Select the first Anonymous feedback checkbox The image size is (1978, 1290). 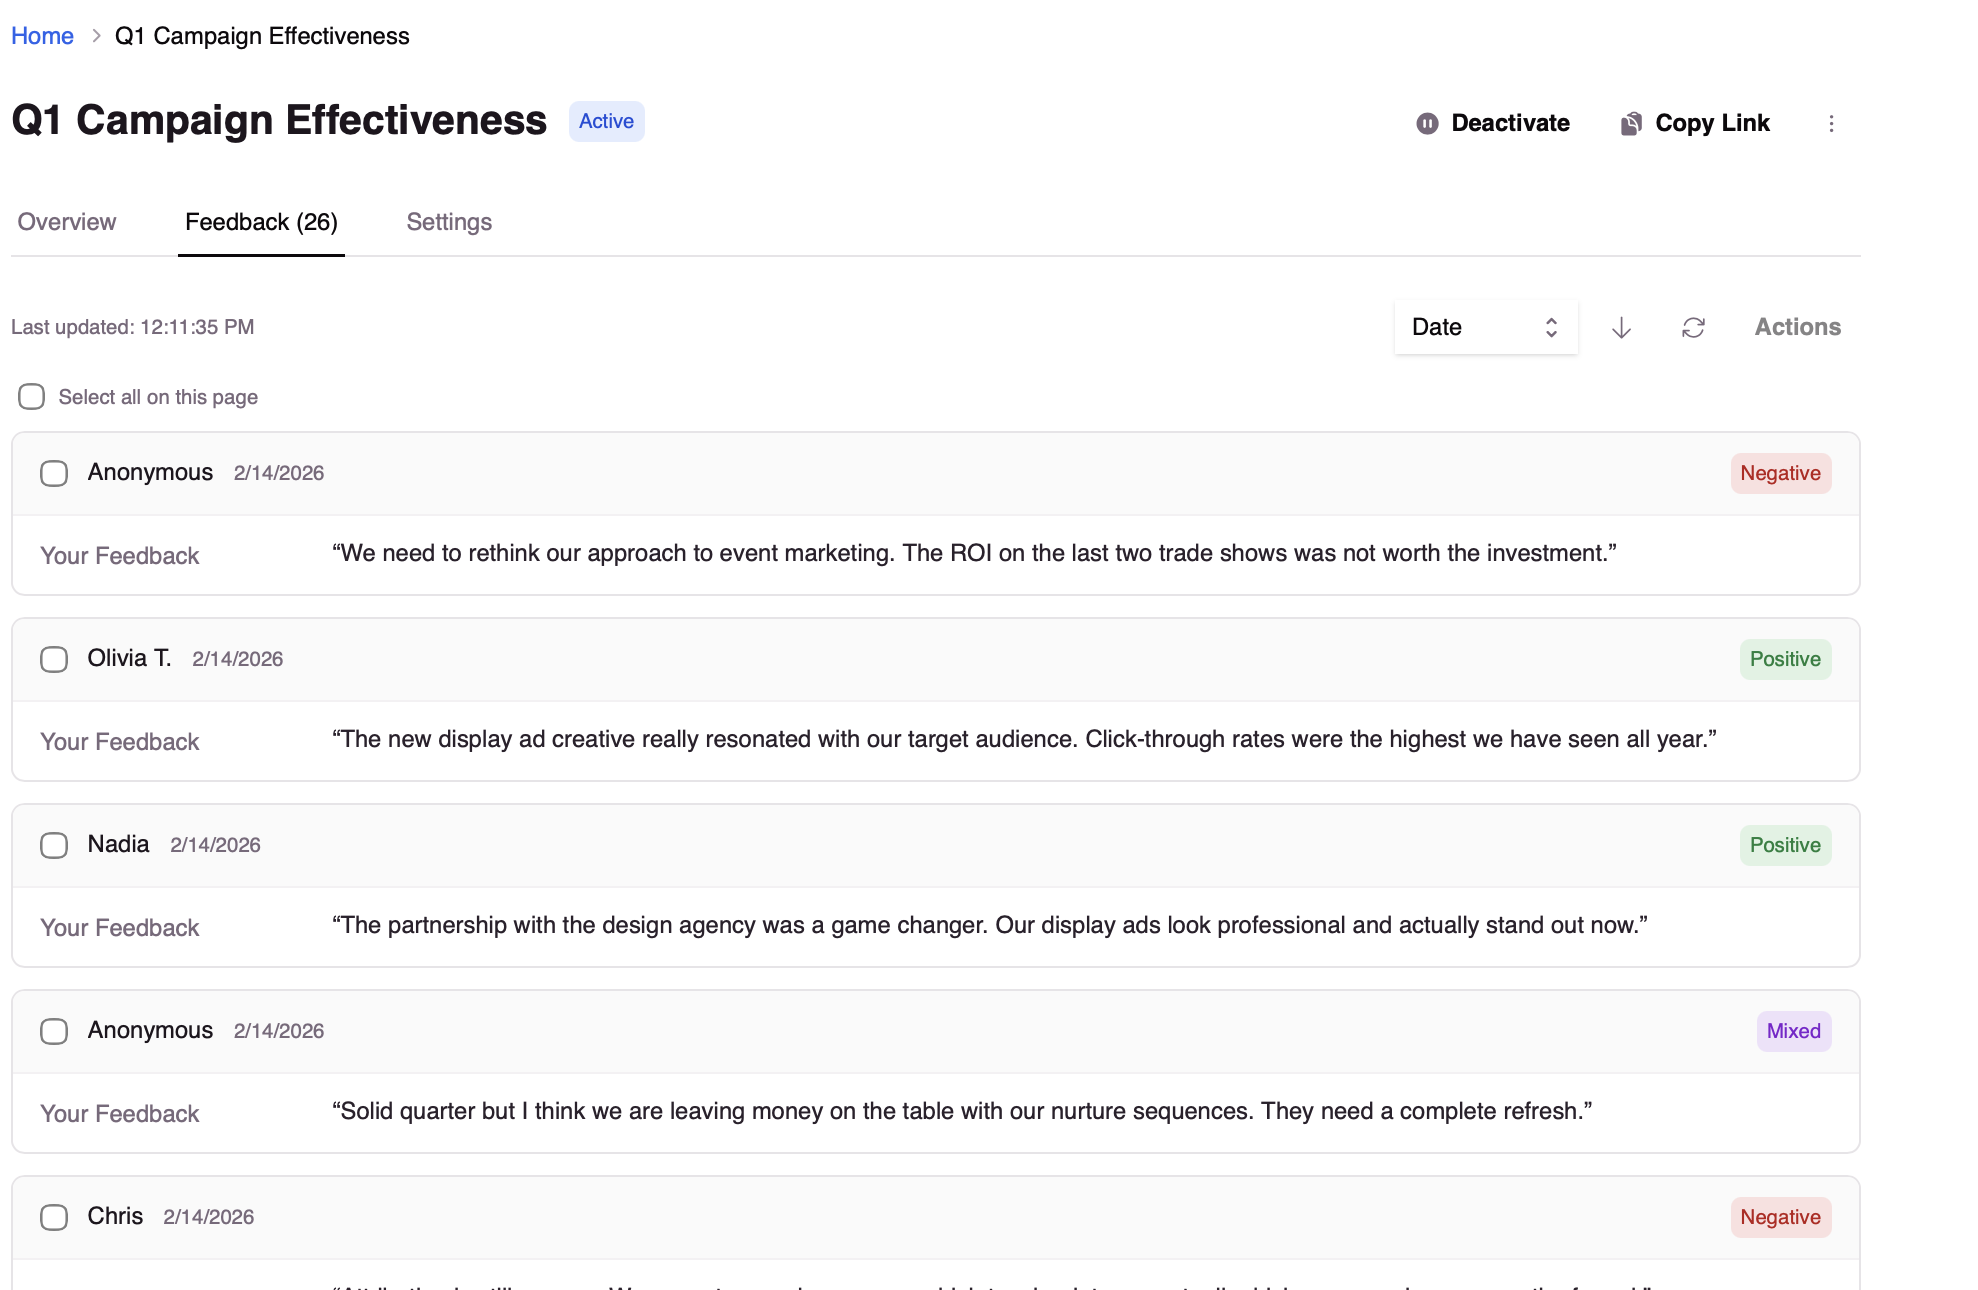(53, 473)
